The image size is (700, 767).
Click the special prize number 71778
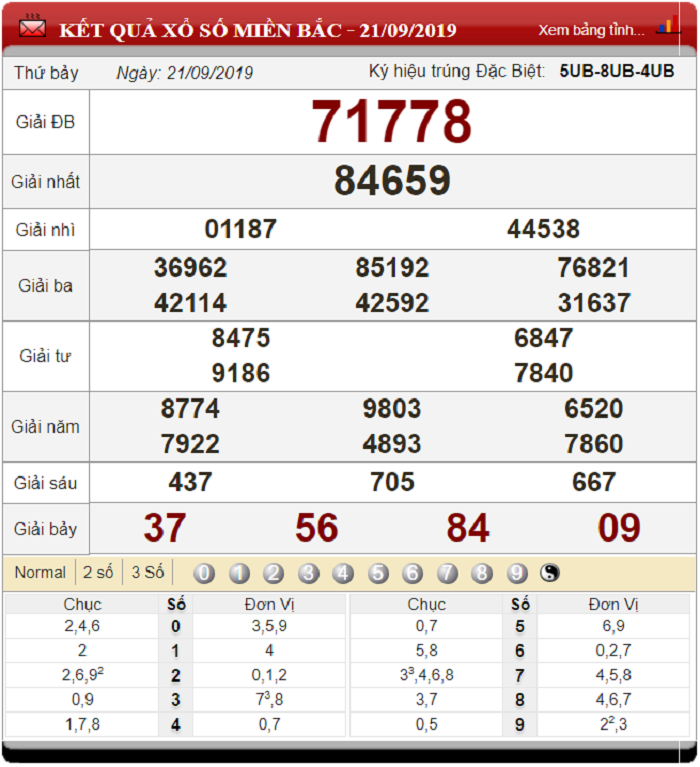pyautogui.click(x=392, y=121)
